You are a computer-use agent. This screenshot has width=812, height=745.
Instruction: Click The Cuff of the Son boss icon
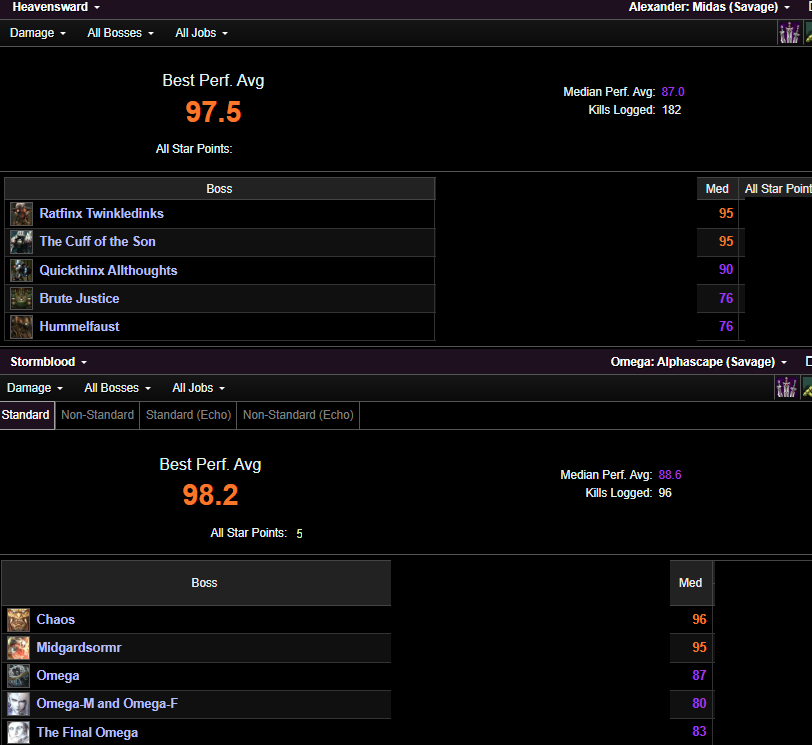tap(21, 242)
